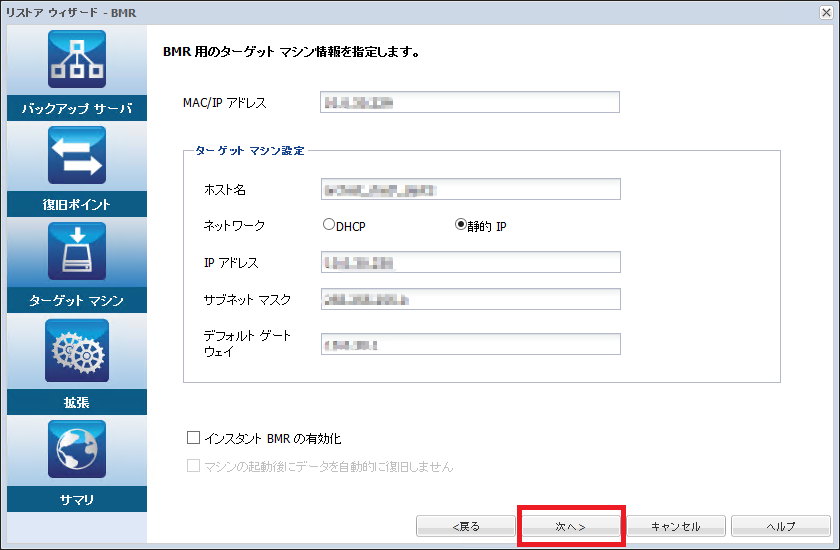Click the Target Machine disk icon
This screenshot has height=550, width=840.
(x=77, y=251)
